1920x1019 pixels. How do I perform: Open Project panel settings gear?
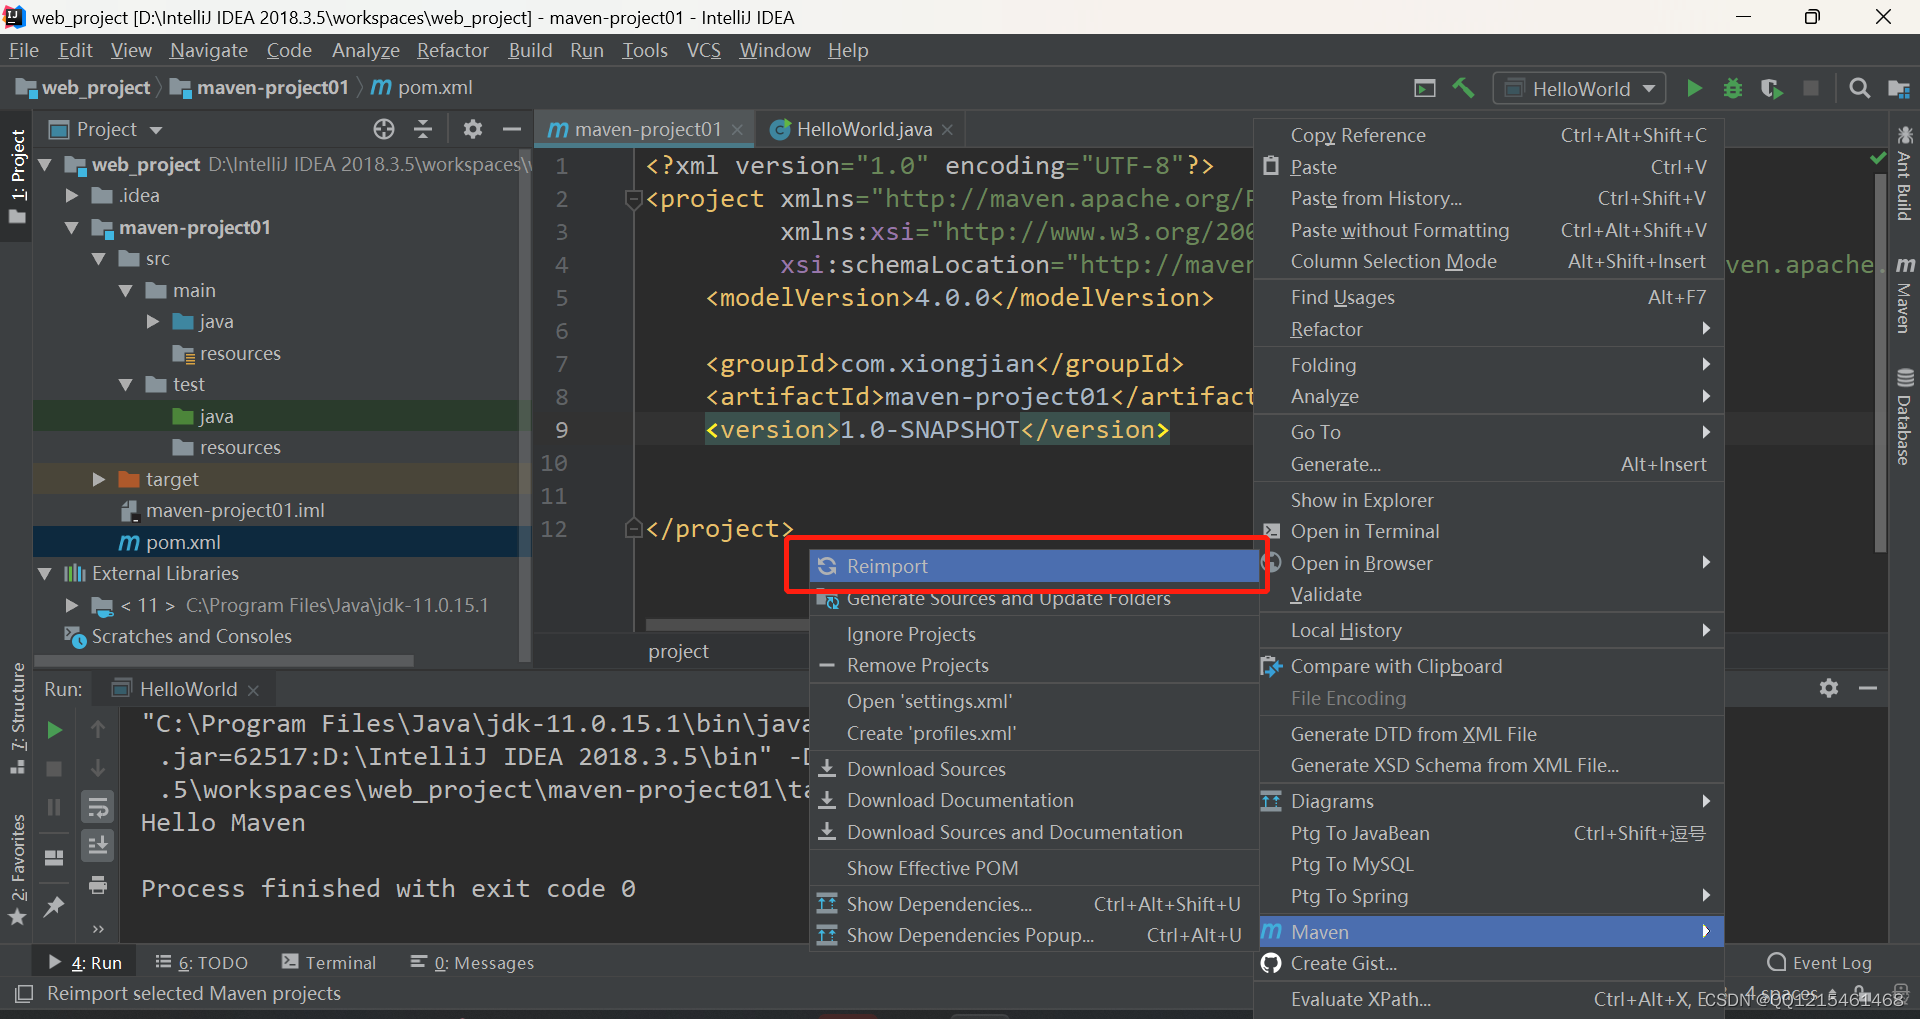(x=472, y=129)
